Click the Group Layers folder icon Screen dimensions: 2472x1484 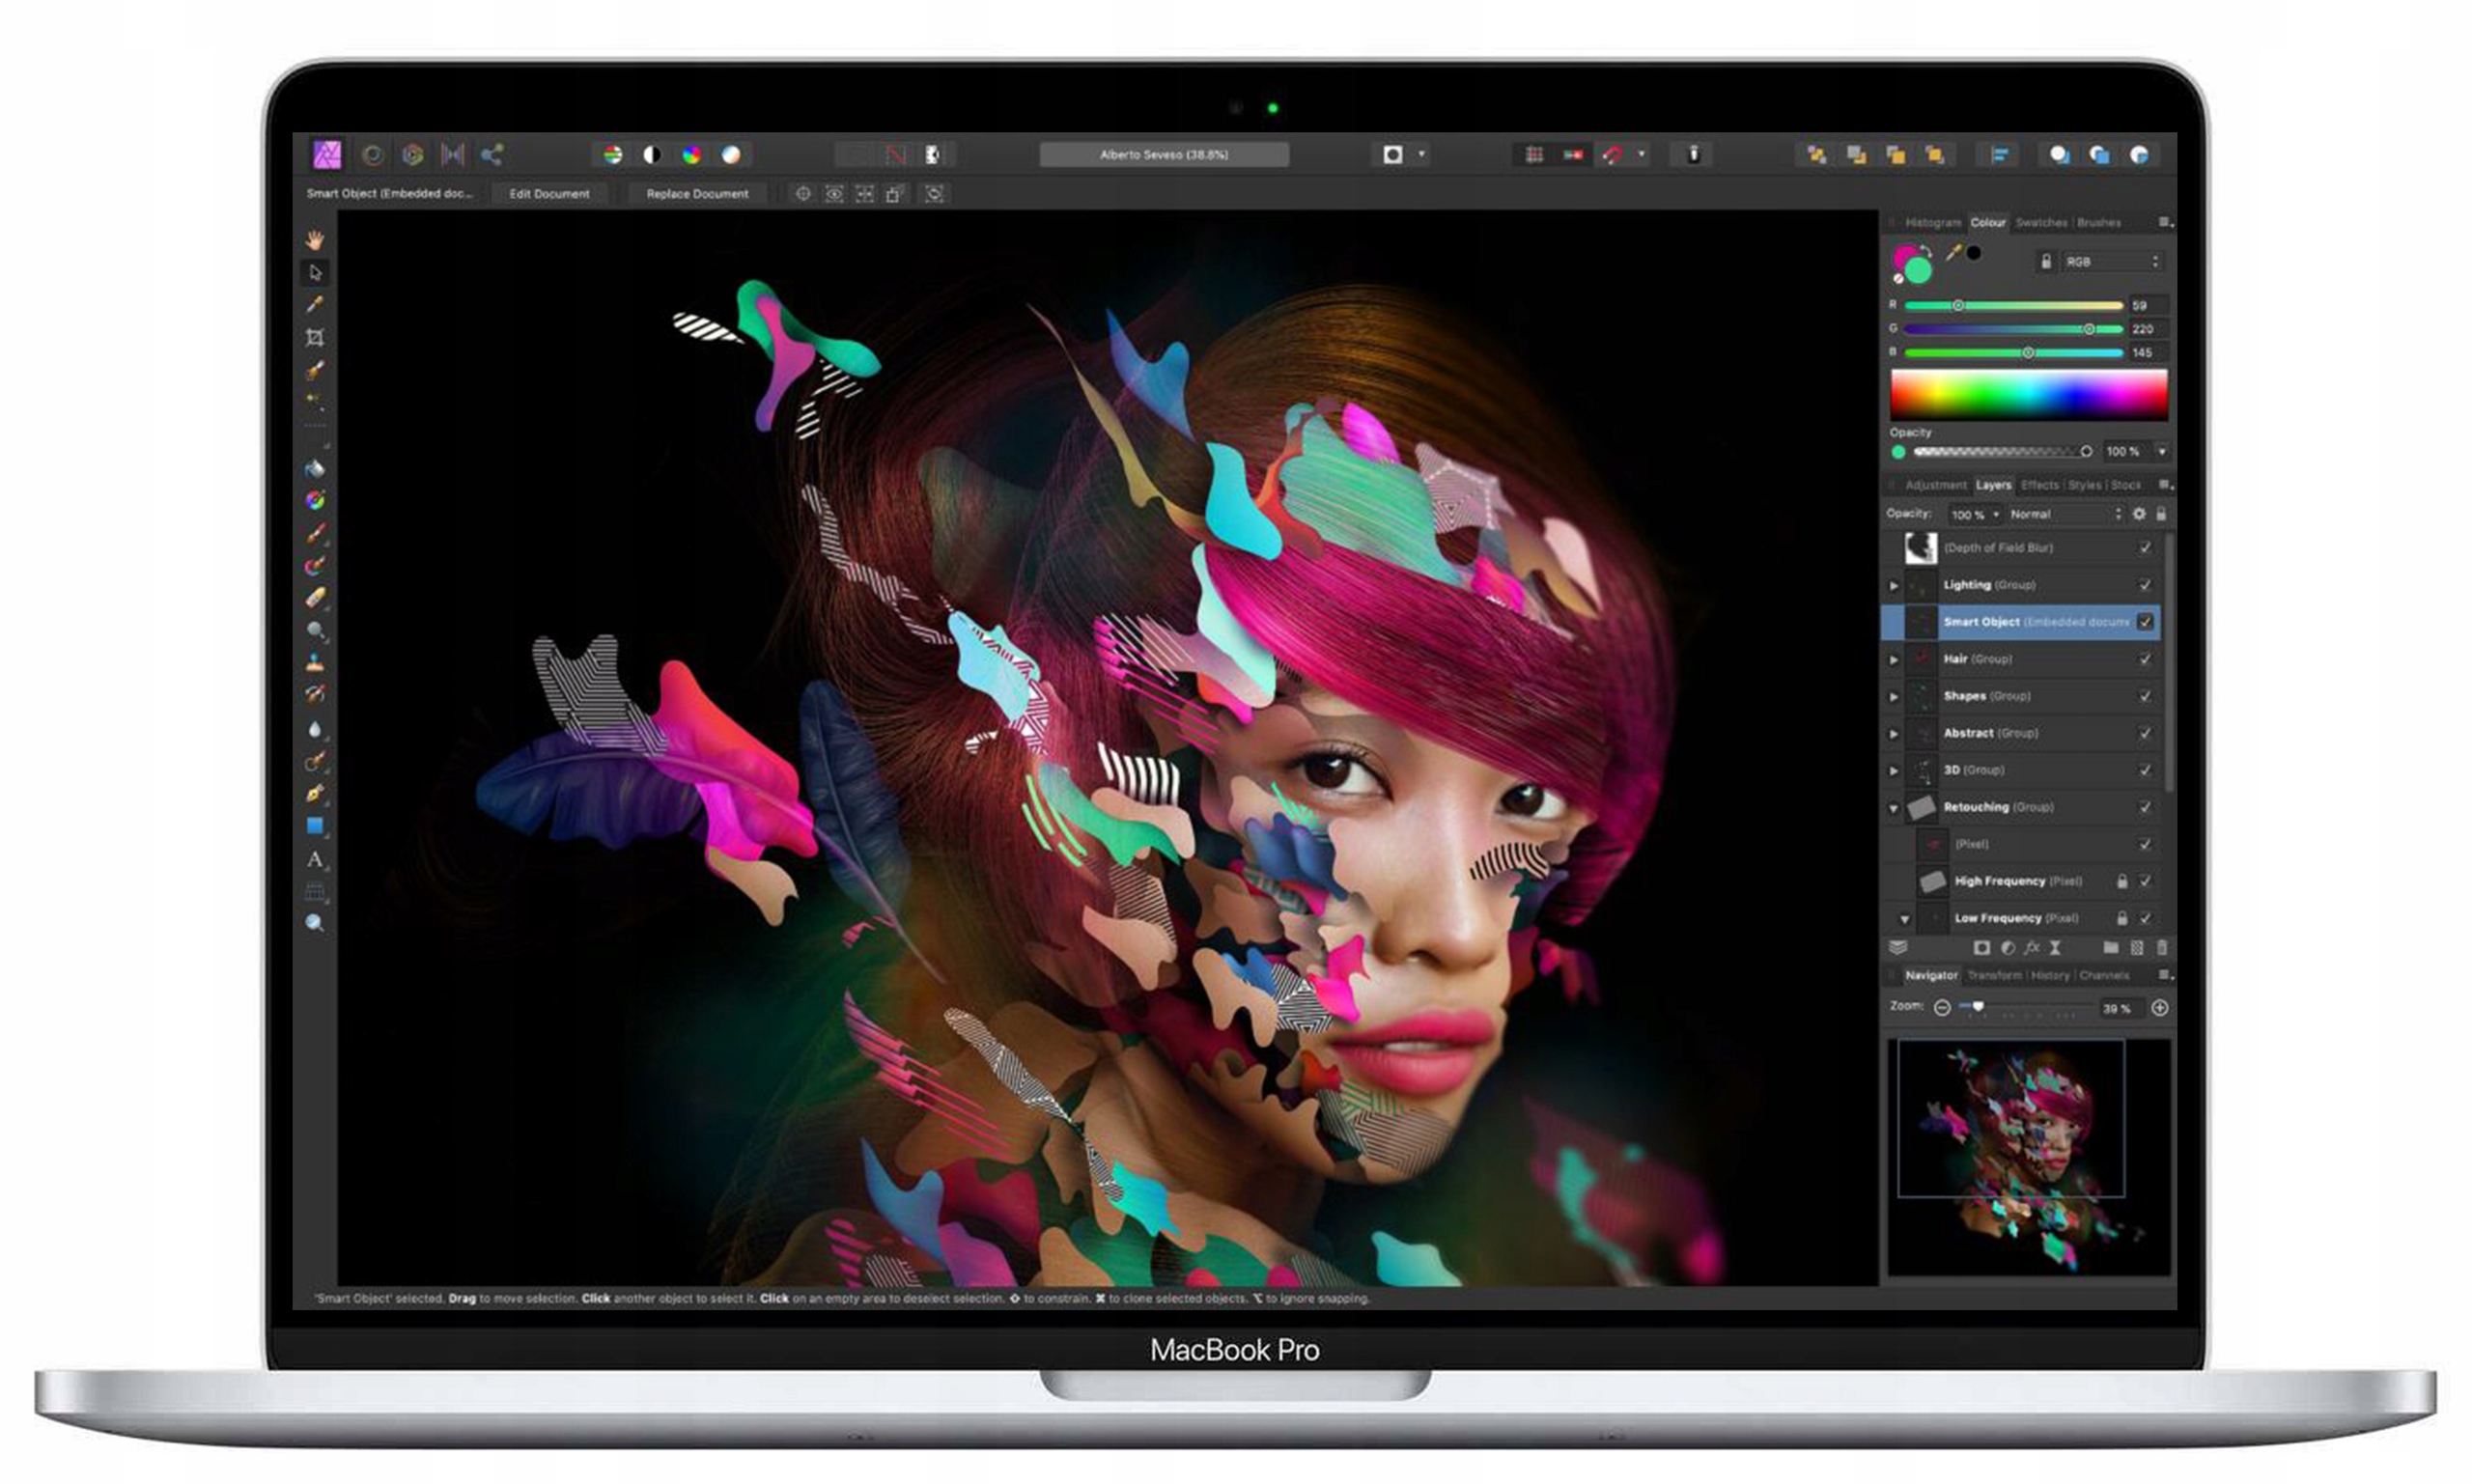click(2110, 947)
